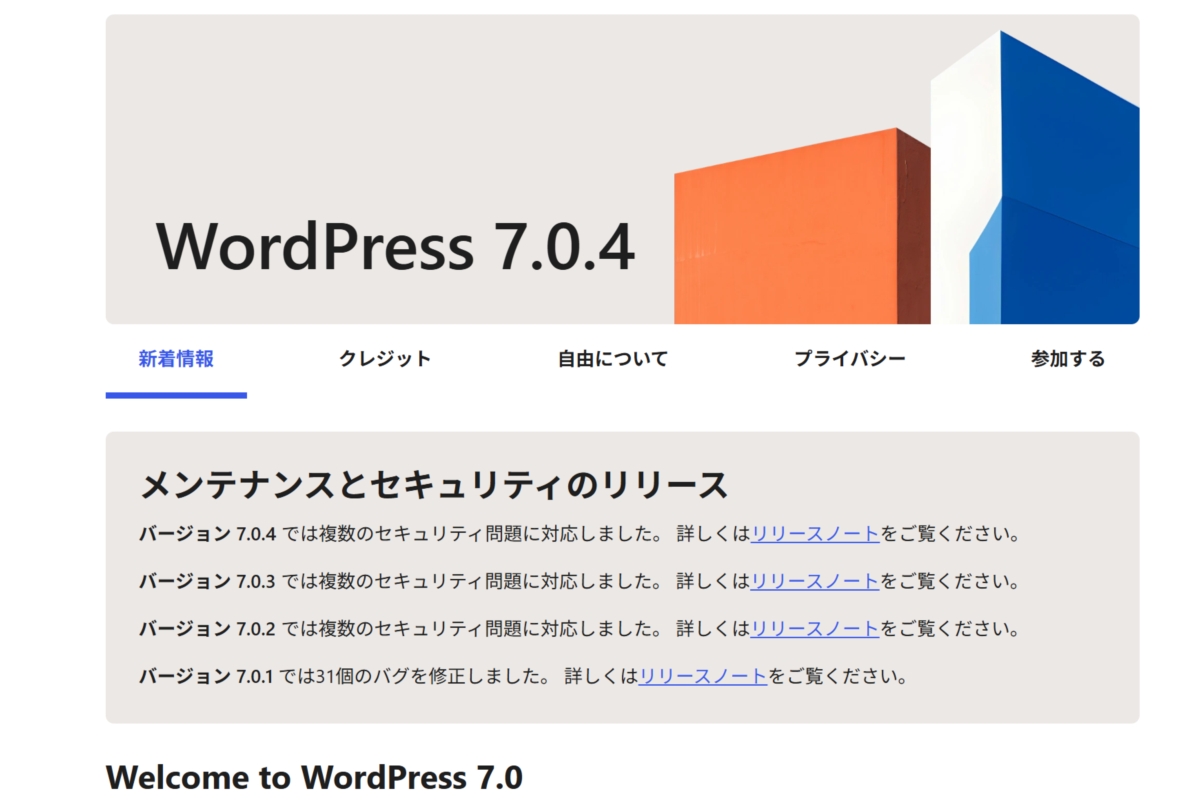1200x802 pixels.
Task: Select the プライバシー tab
Action: tap(850, 359)
